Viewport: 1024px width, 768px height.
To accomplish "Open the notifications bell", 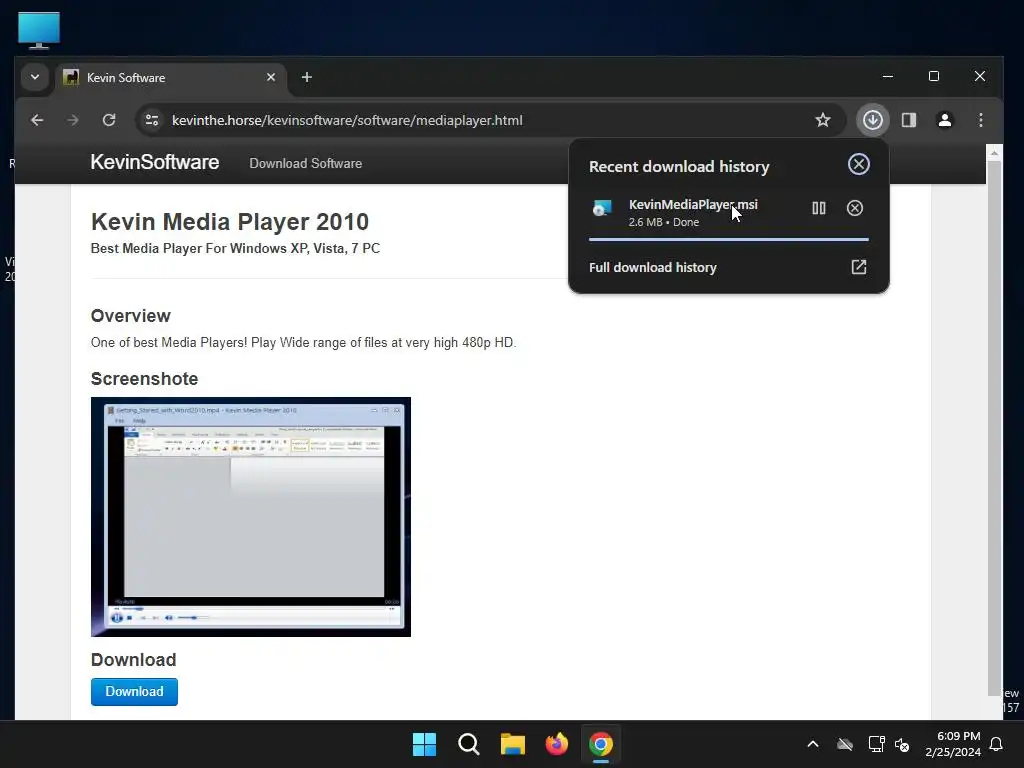I will 996,744.
